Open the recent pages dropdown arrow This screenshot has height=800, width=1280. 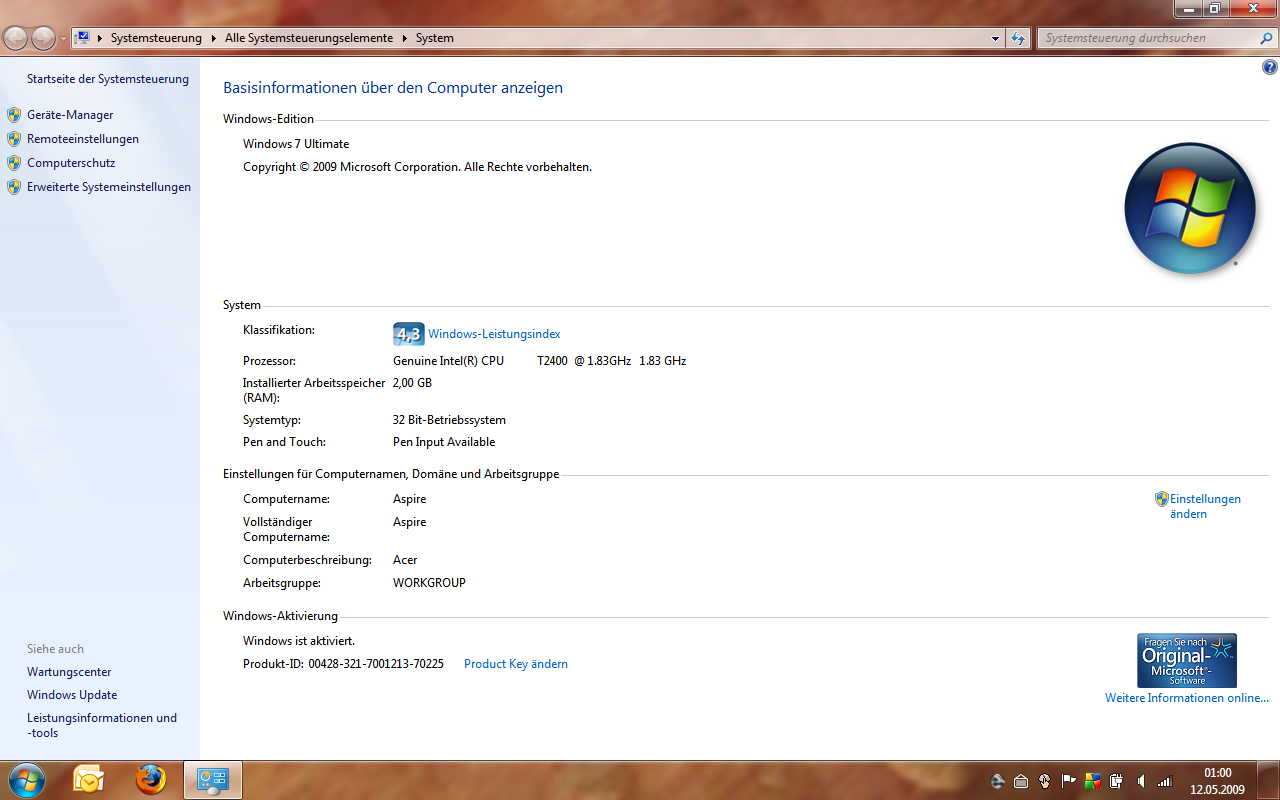[x=64, y=39]
